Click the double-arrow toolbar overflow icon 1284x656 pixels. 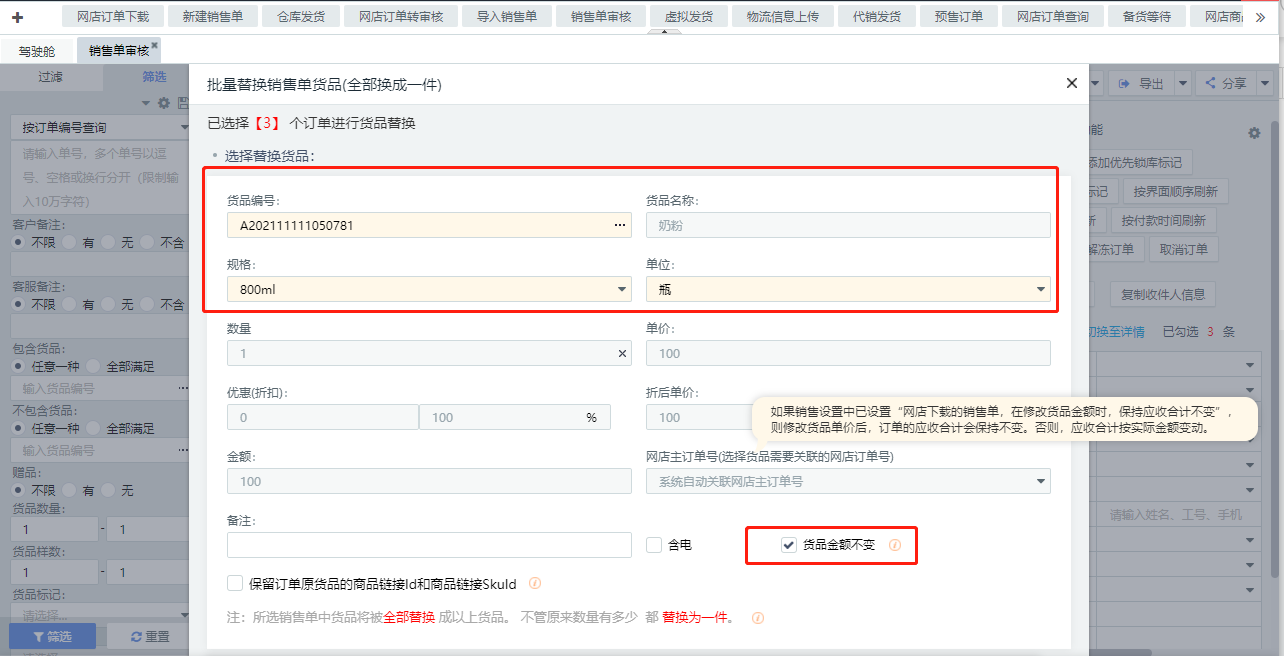[1260, 17]
